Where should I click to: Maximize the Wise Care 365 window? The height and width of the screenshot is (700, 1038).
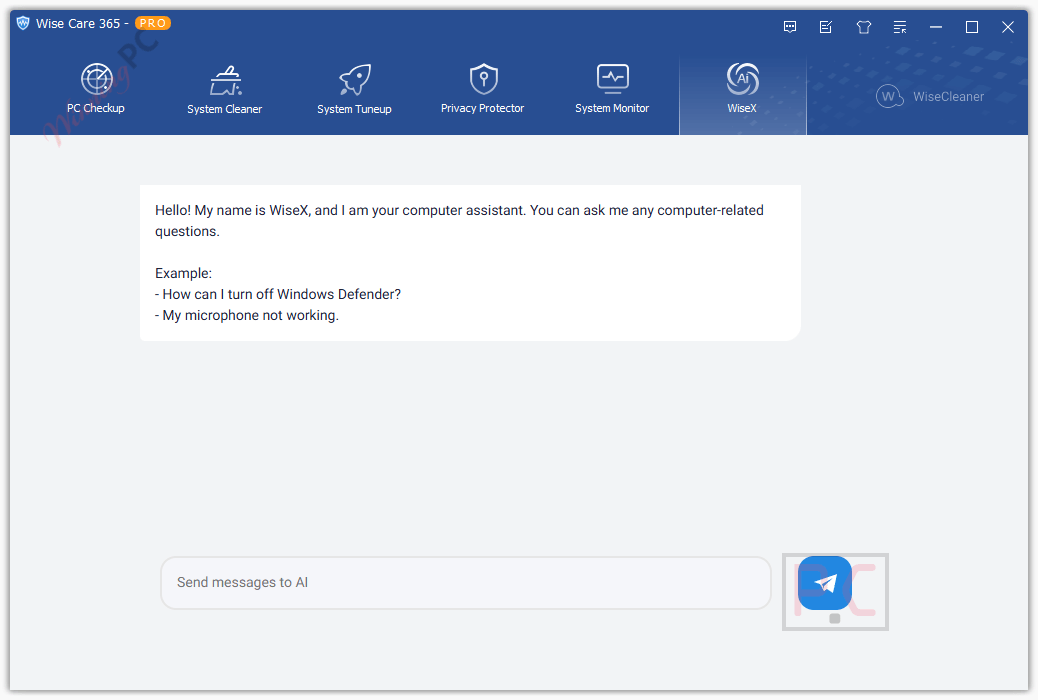(x=972, y=27)
